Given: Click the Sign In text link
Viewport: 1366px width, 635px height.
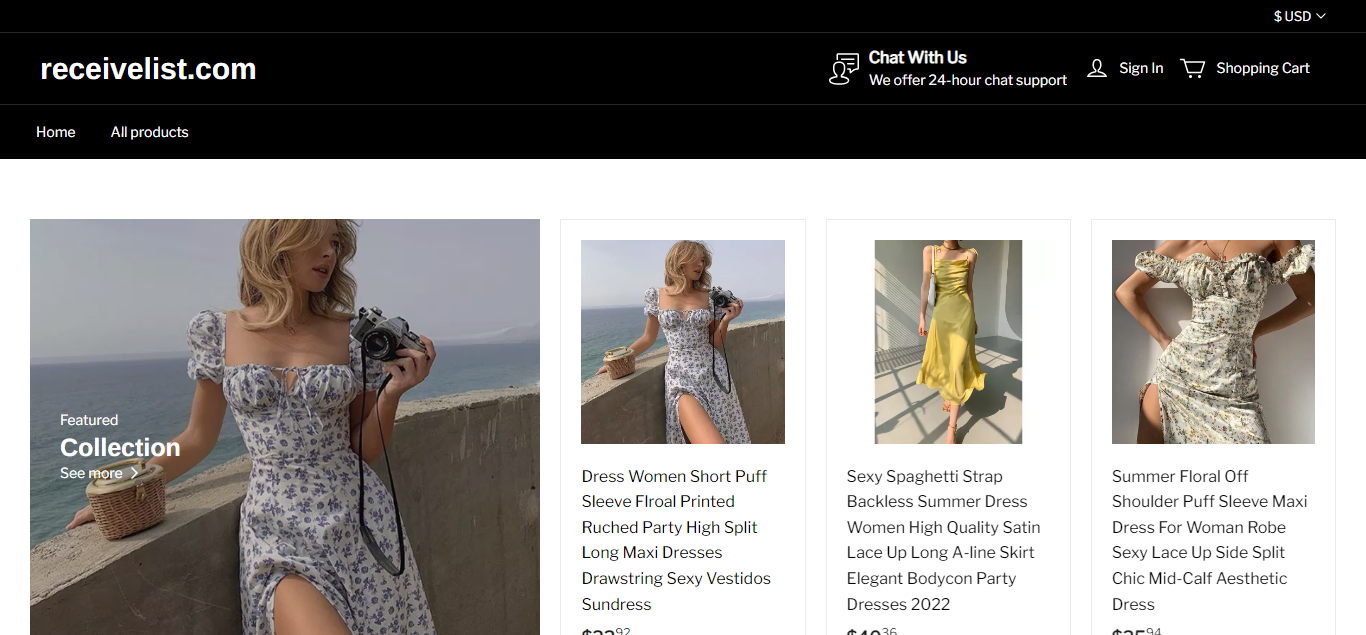Looking at the screenshot, I should 1141,68.
